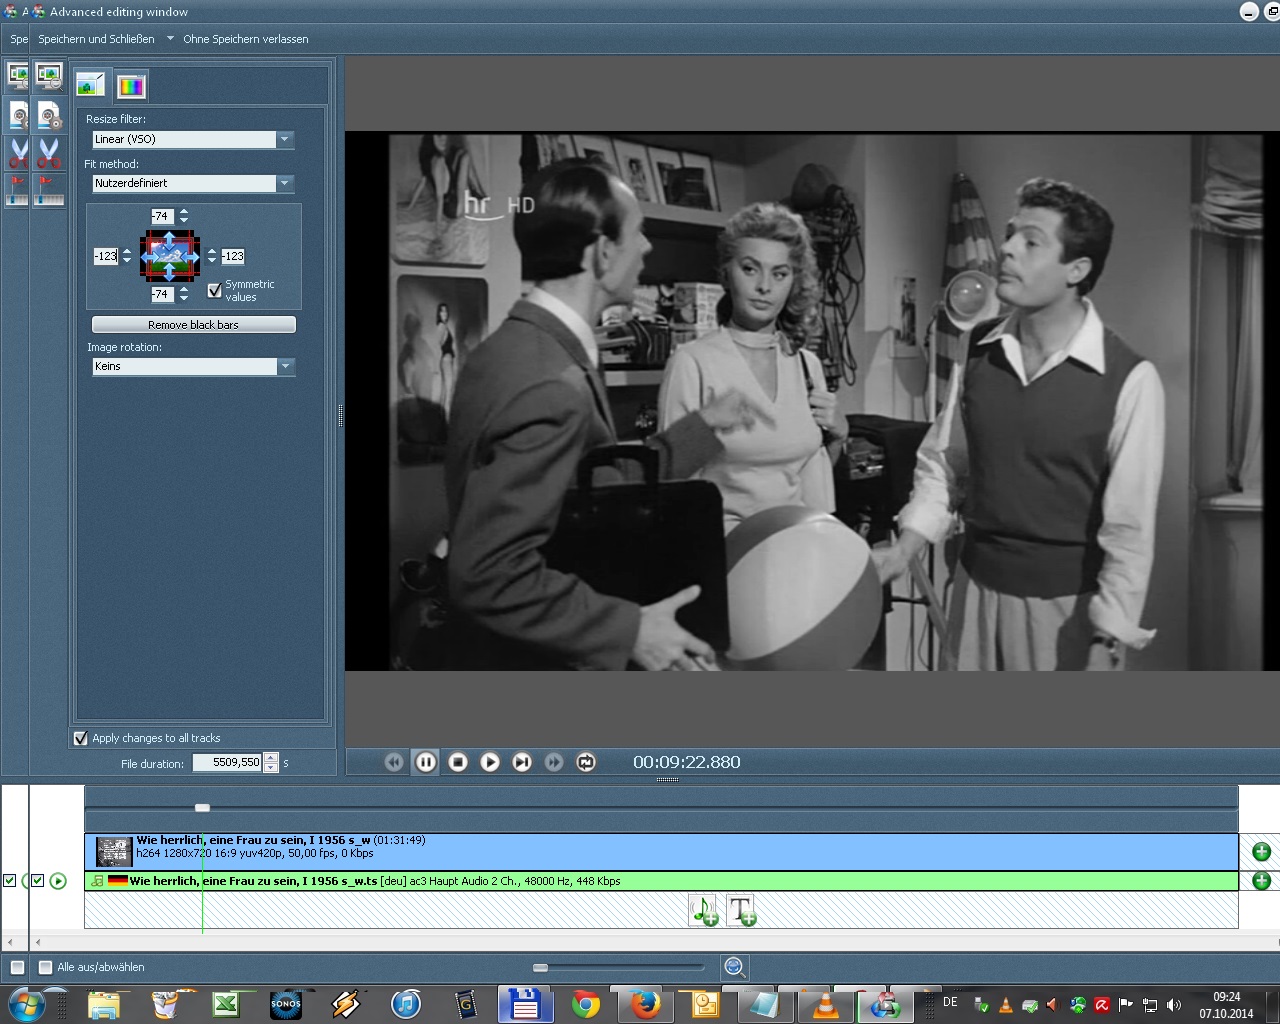
Task: Jump to previous frame in player
Action: [394, 762]
